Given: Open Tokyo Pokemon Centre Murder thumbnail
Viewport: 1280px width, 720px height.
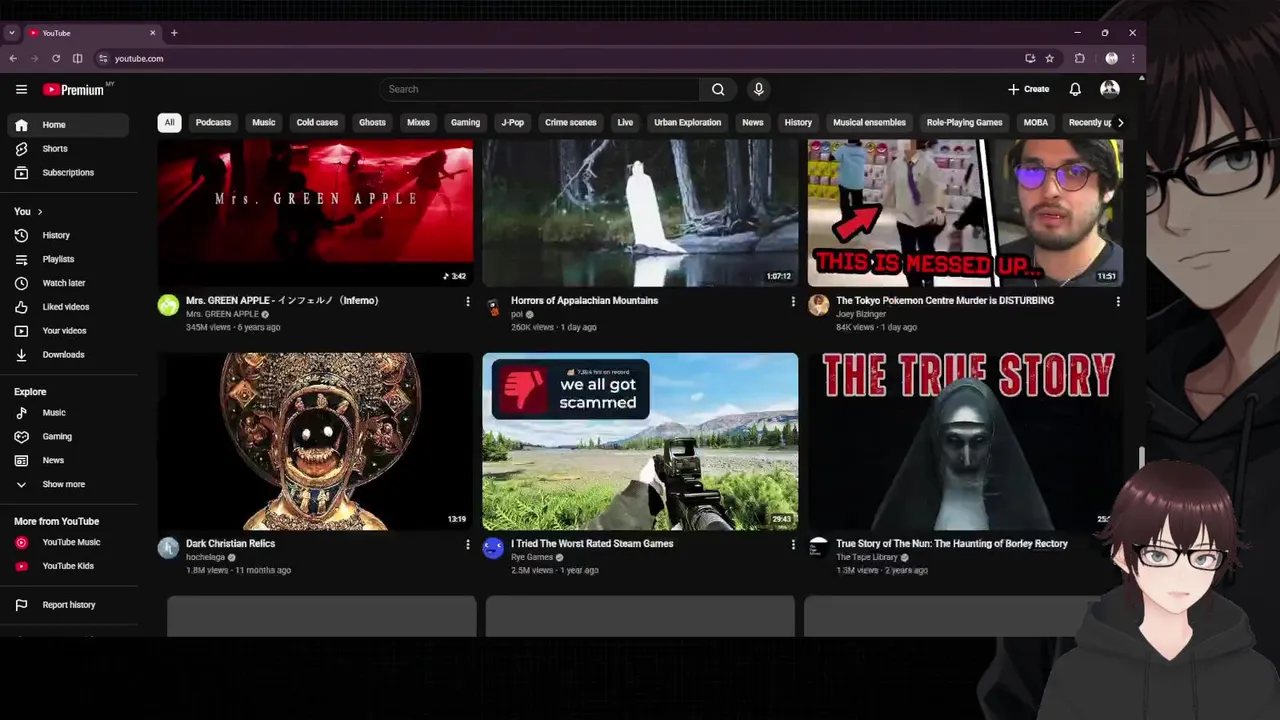Looking at the screenshot, I should (x=965, y=212).
